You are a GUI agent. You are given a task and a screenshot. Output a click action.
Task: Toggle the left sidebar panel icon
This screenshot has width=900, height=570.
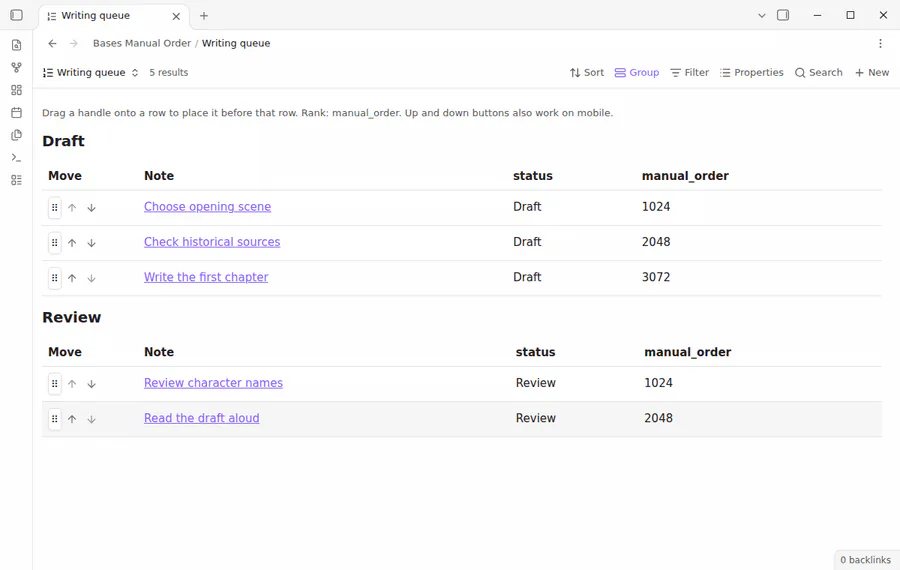point(17,15)
